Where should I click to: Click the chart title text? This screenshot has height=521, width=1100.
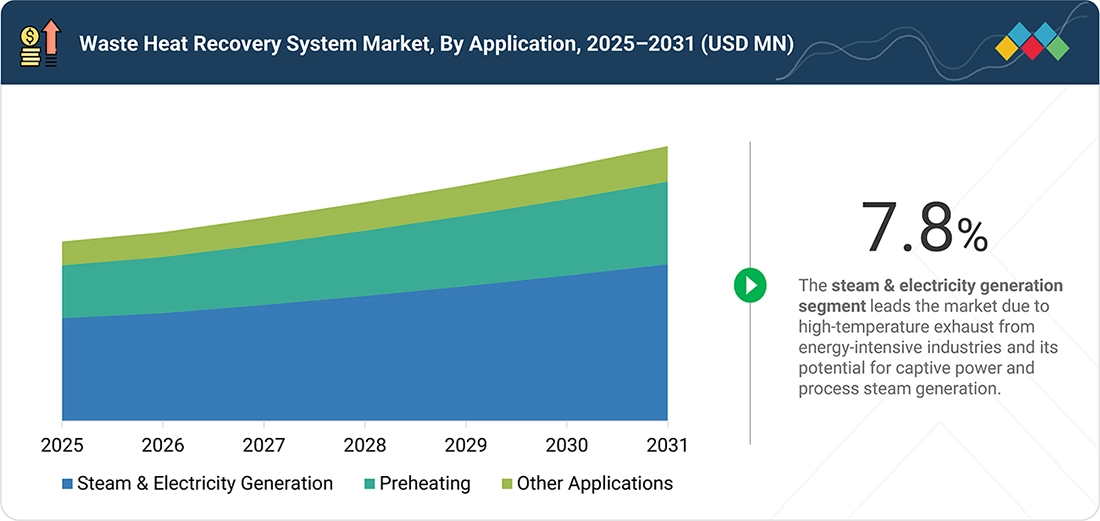click(436, 44)
